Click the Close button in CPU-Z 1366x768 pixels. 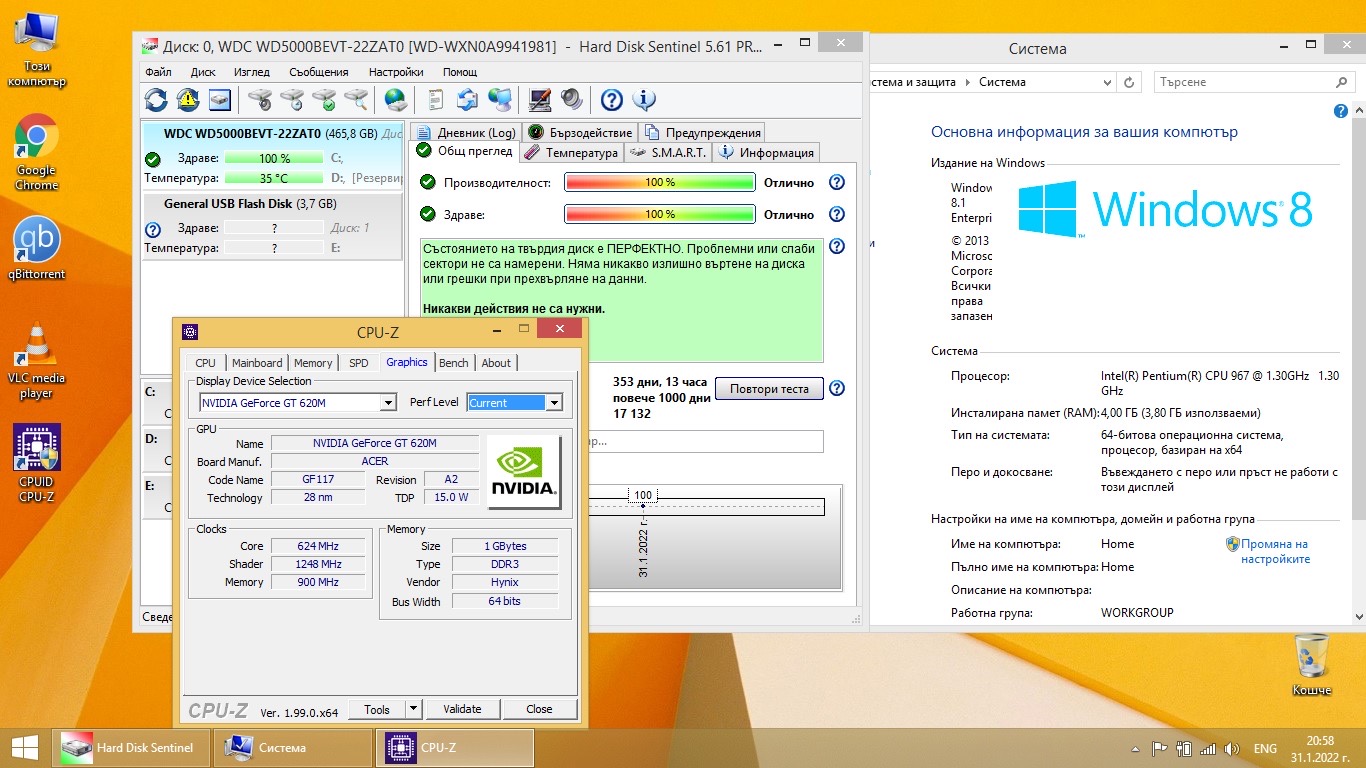click(539, 709)
